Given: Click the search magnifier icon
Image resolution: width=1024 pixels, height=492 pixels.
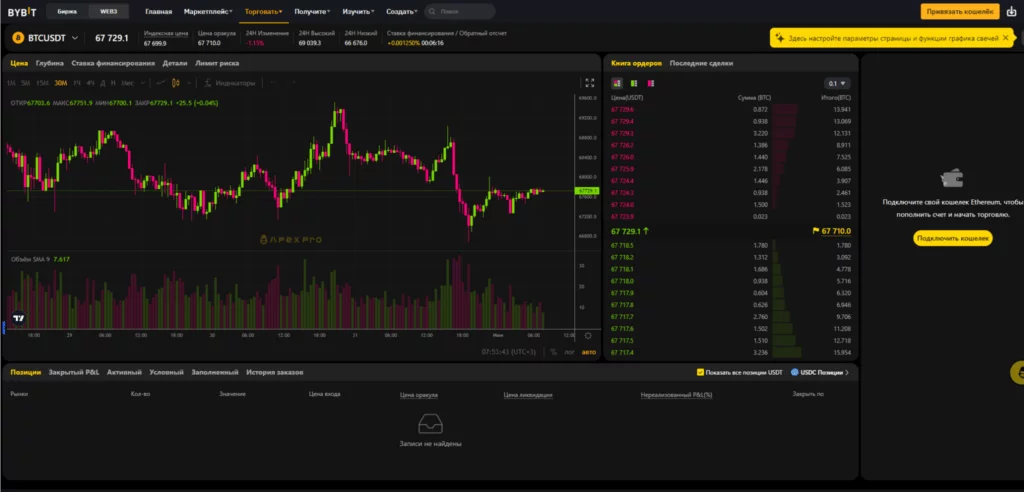Looking at the screenshot, I should point(434,12).
